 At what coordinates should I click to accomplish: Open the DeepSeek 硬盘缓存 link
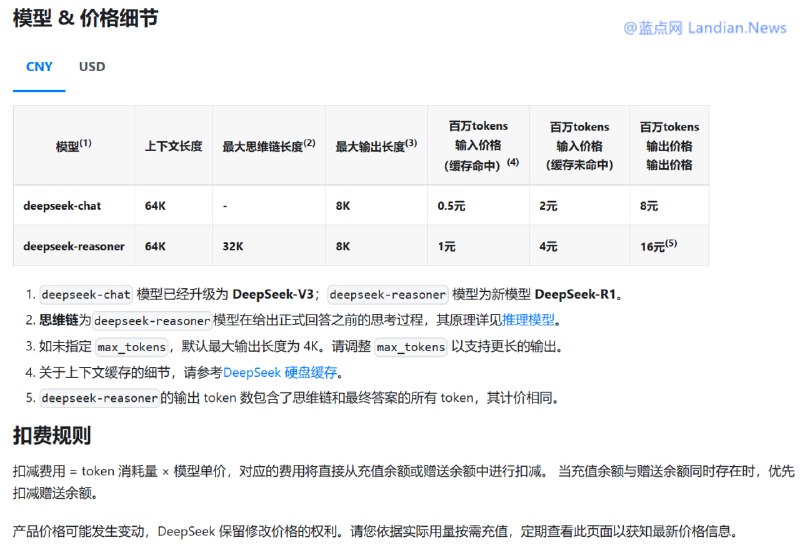coord(280,372)
